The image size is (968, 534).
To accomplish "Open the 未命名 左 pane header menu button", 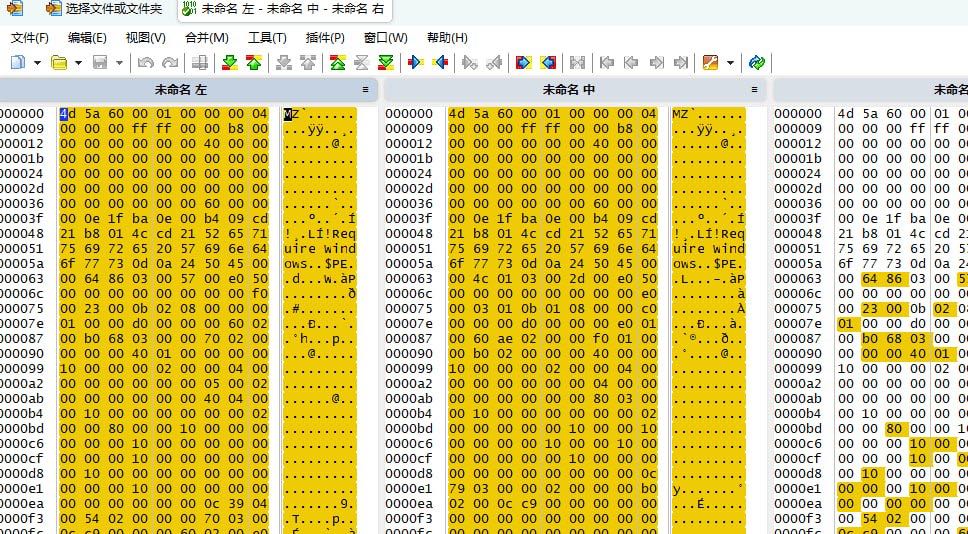I will [365, 90].
